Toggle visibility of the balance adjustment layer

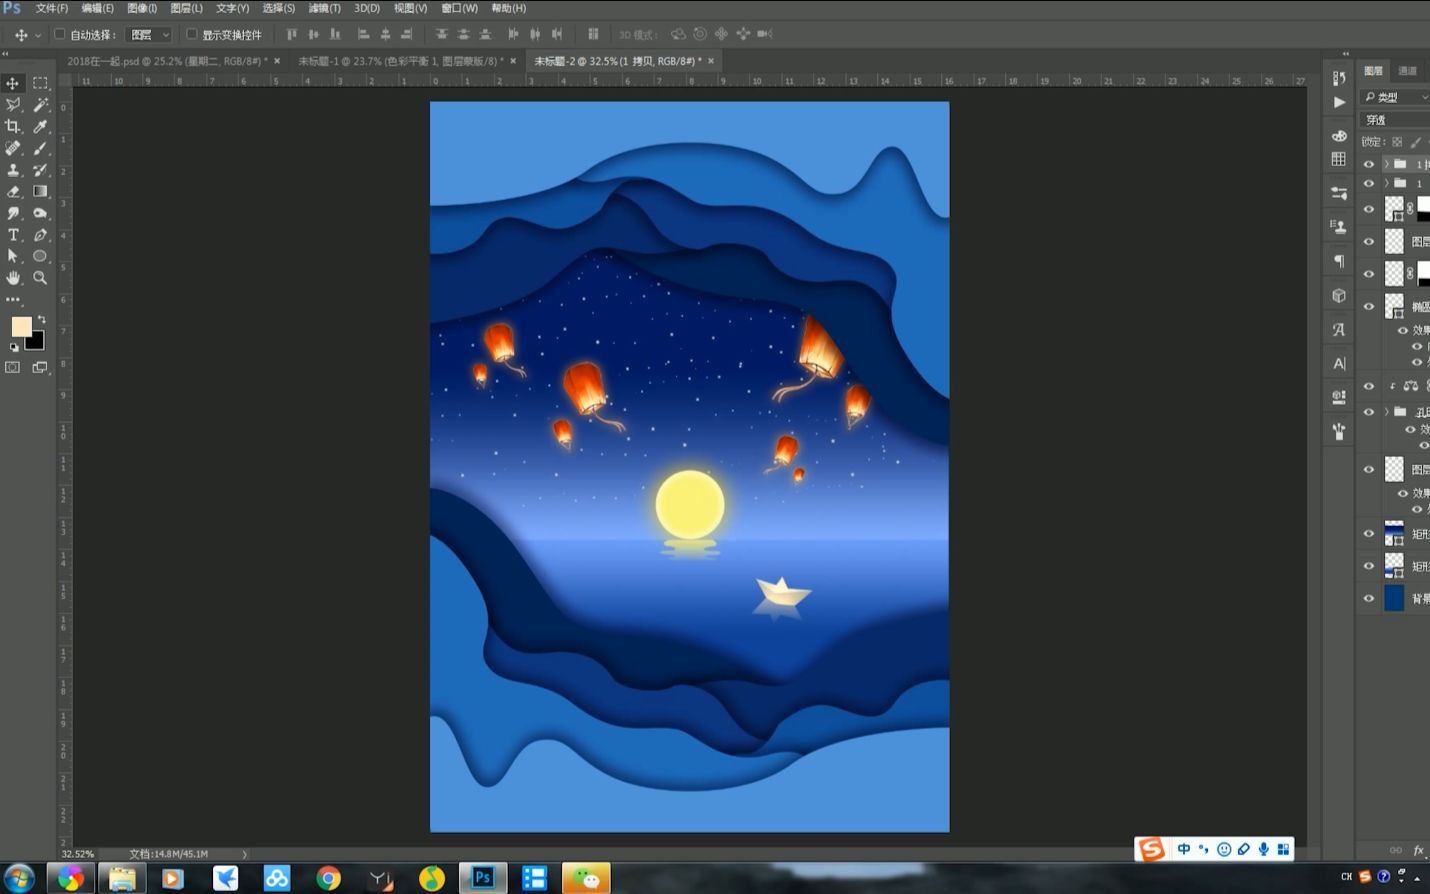click(x=1369, y=386)
